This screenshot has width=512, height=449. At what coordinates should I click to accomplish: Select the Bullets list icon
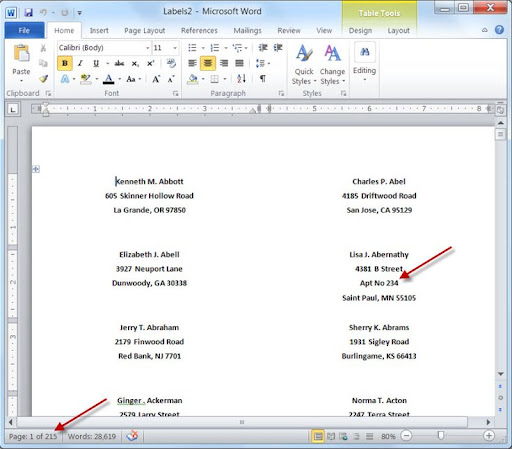(192, 48)
